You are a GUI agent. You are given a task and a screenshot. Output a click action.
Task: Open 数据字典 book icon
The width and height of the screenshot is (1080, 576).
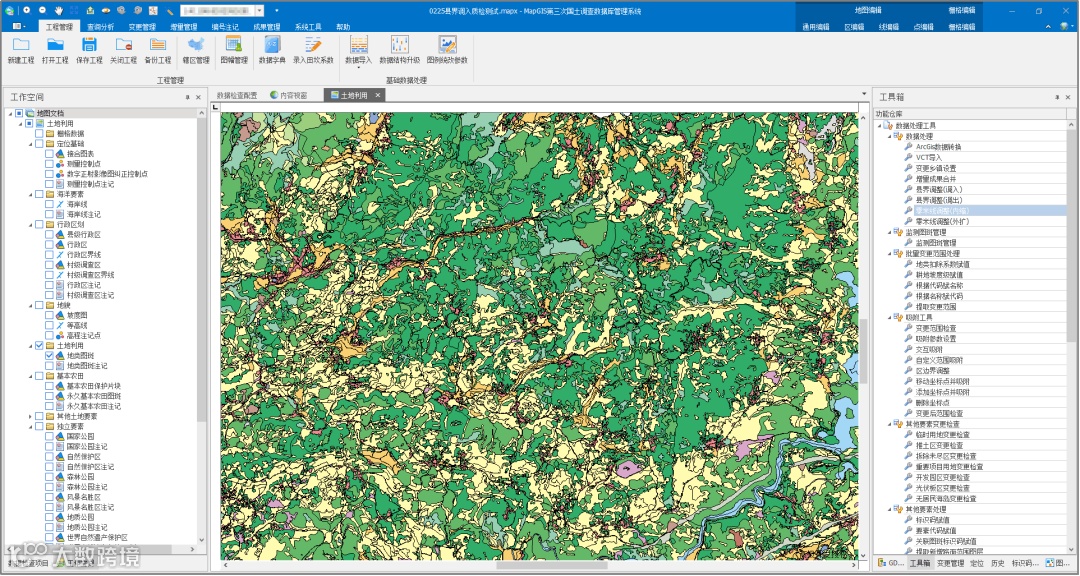point(272,45)
